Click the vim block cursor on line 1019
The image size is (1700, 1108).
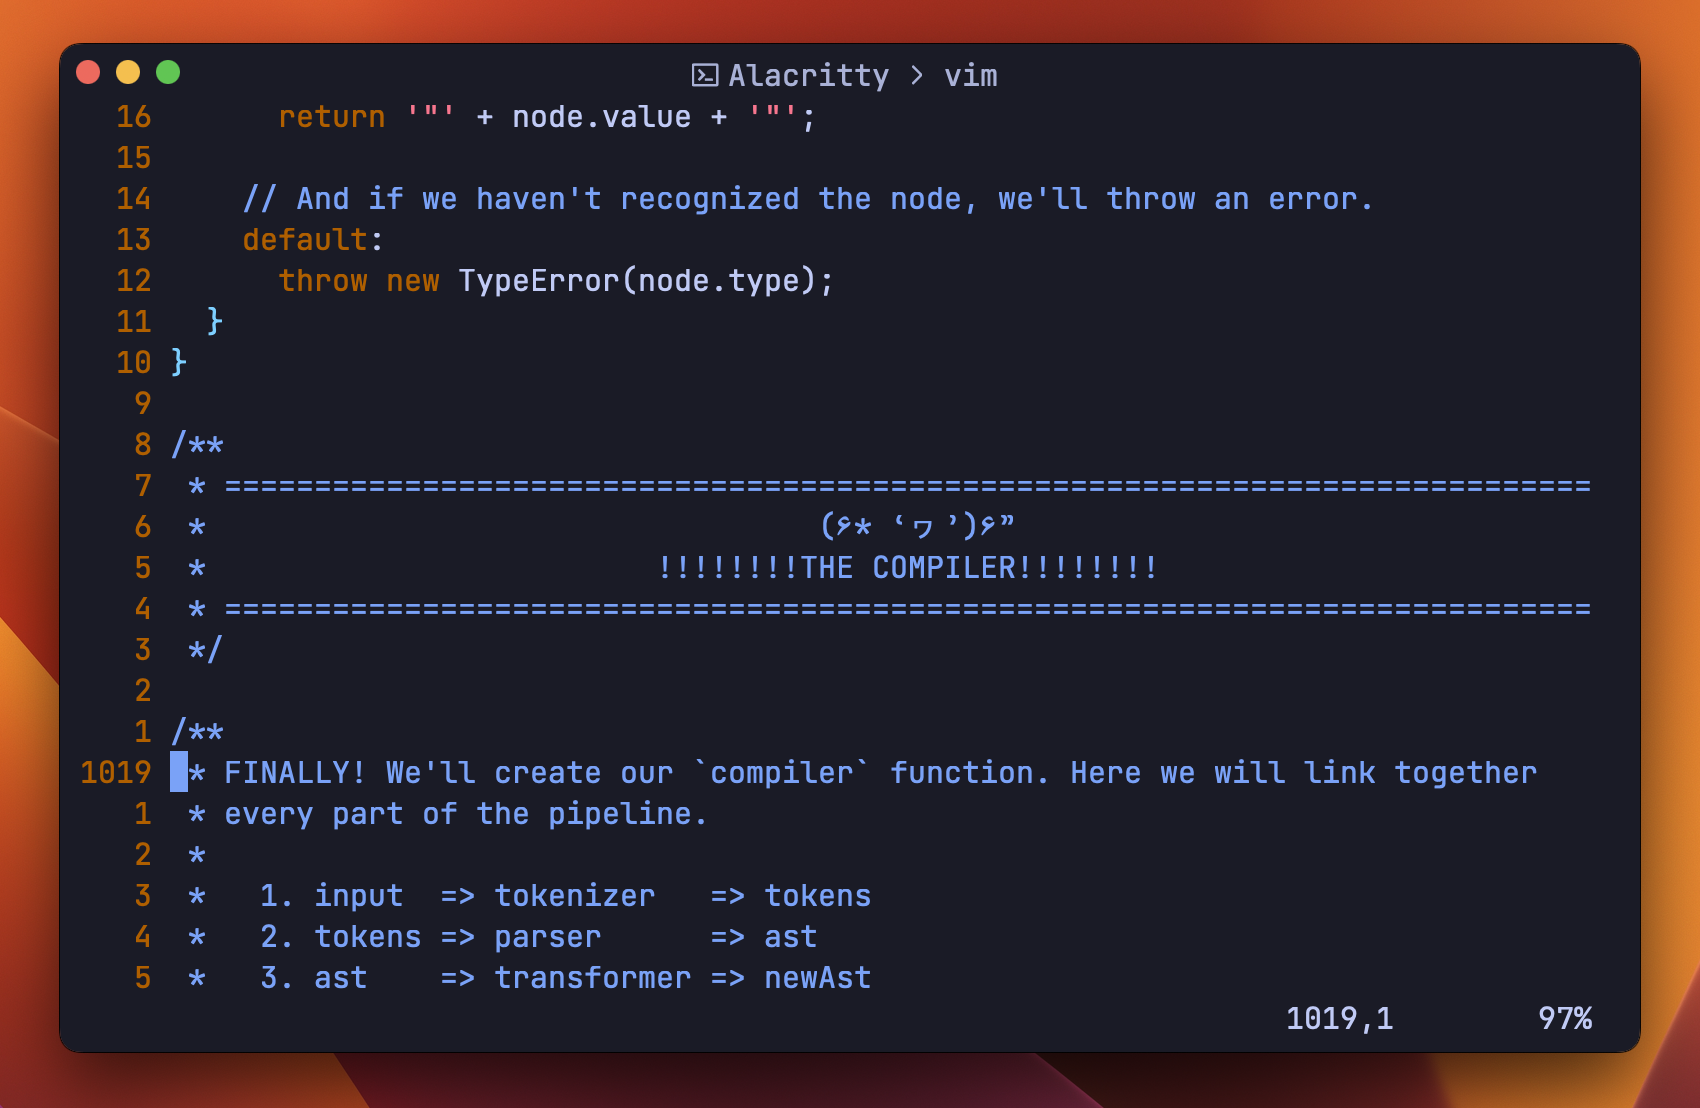(179, 772)
